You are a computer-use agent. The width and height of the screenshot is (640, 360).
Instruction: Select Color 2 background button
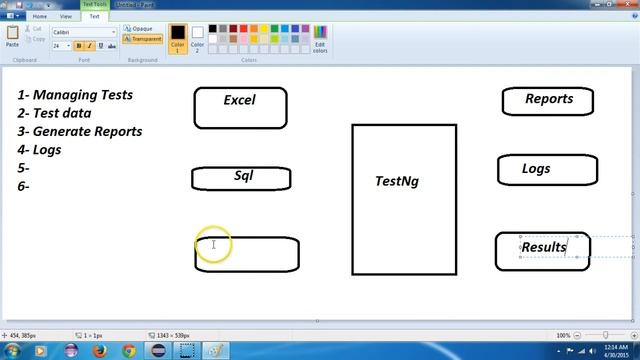click(197, 39)
